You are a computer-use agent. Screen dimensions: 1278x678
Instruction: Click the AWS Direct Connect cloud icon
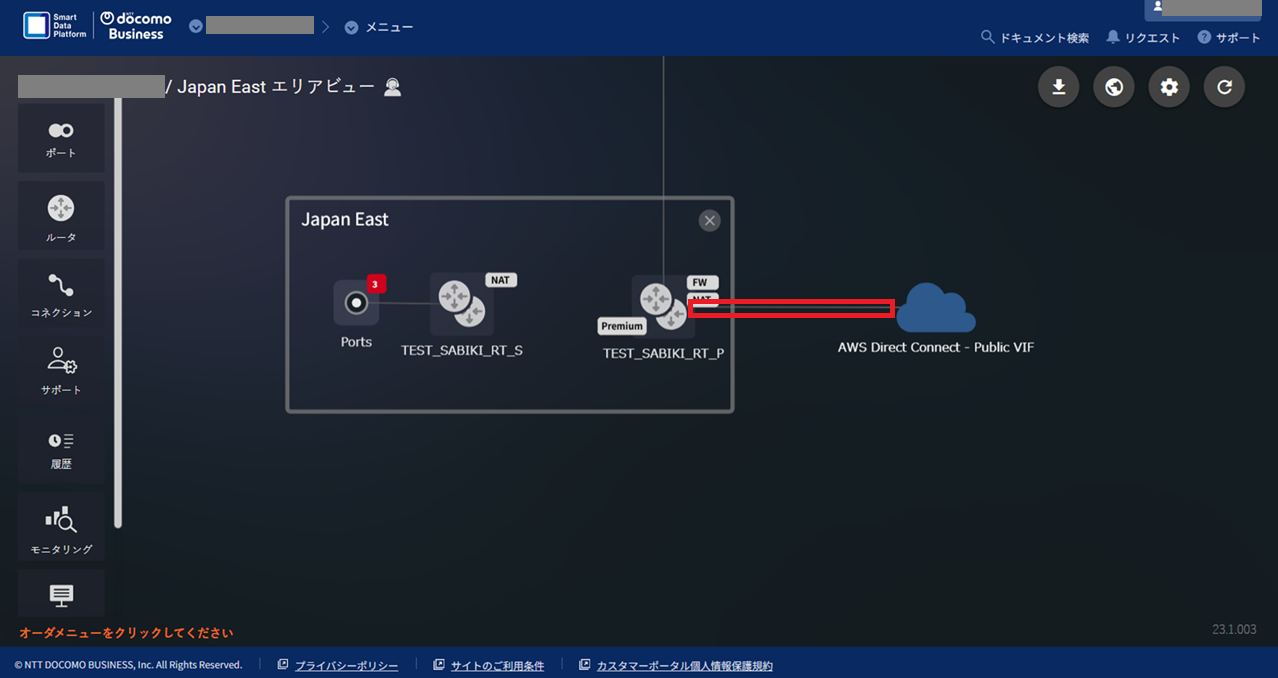click(935, 308)
